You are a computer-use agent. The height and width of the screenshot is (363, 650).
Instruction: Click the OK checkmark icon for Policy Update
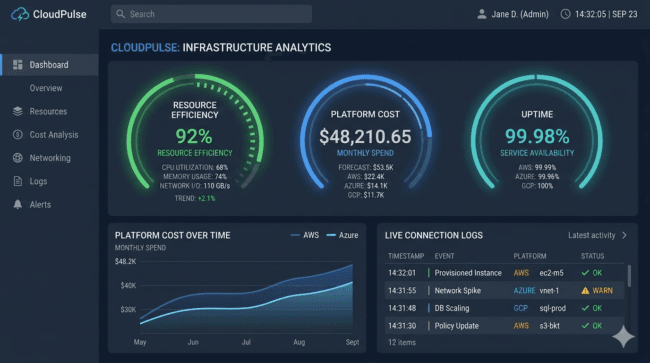click(x=585, y=326)
